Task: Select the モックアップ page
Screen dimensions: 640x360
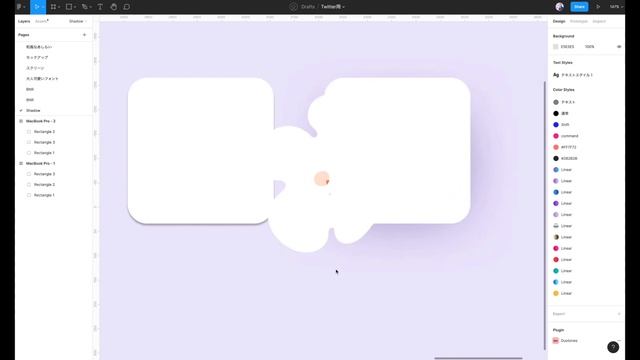Action: click(x=37, y=58)
